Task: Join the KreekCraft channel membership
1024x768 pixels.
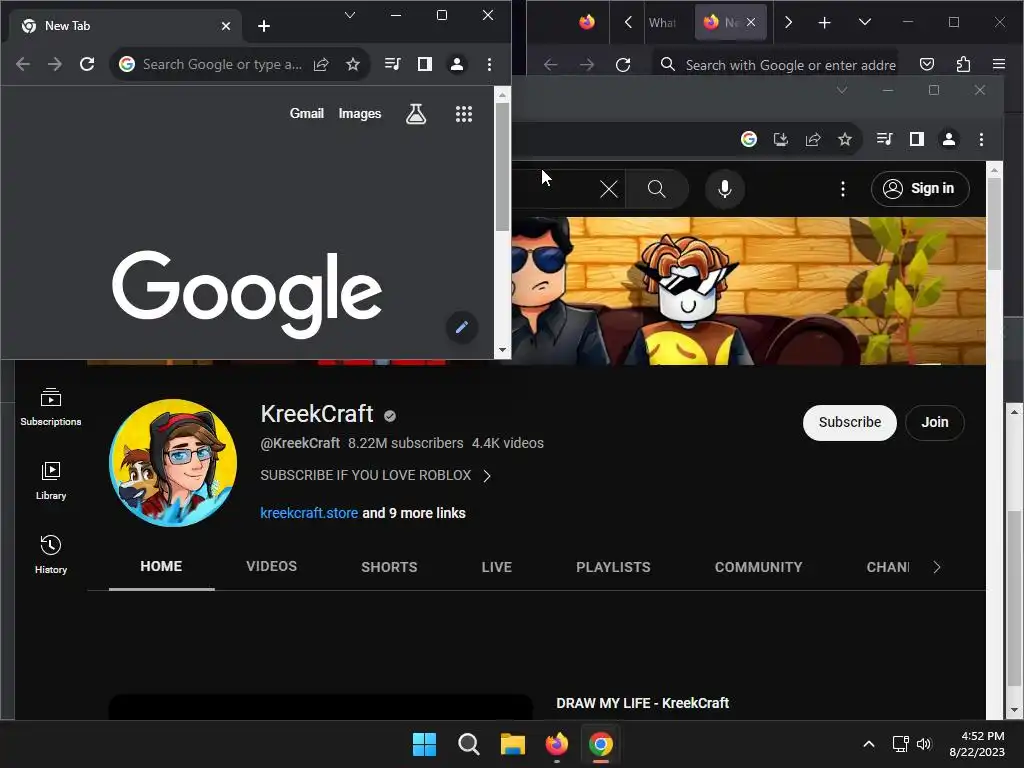Action: [935, 423]
